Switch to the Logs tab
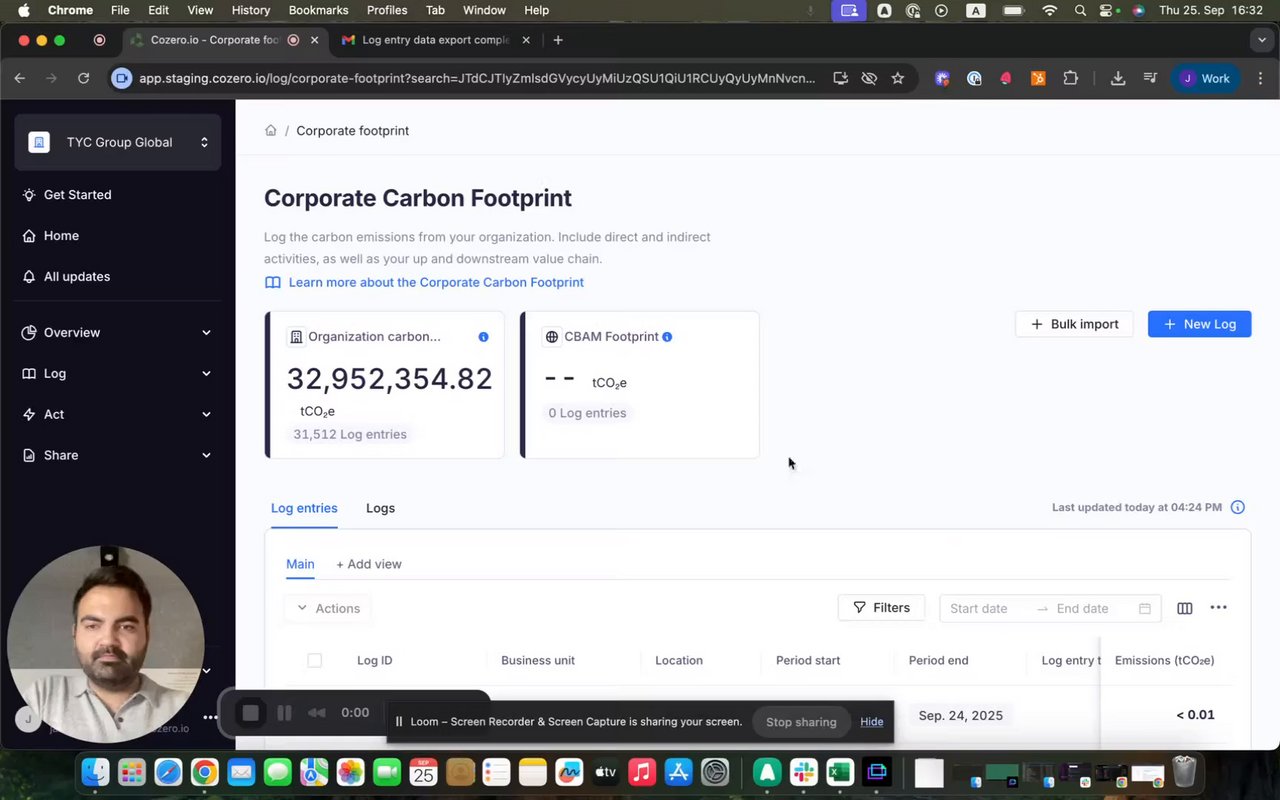 [380, 508]
